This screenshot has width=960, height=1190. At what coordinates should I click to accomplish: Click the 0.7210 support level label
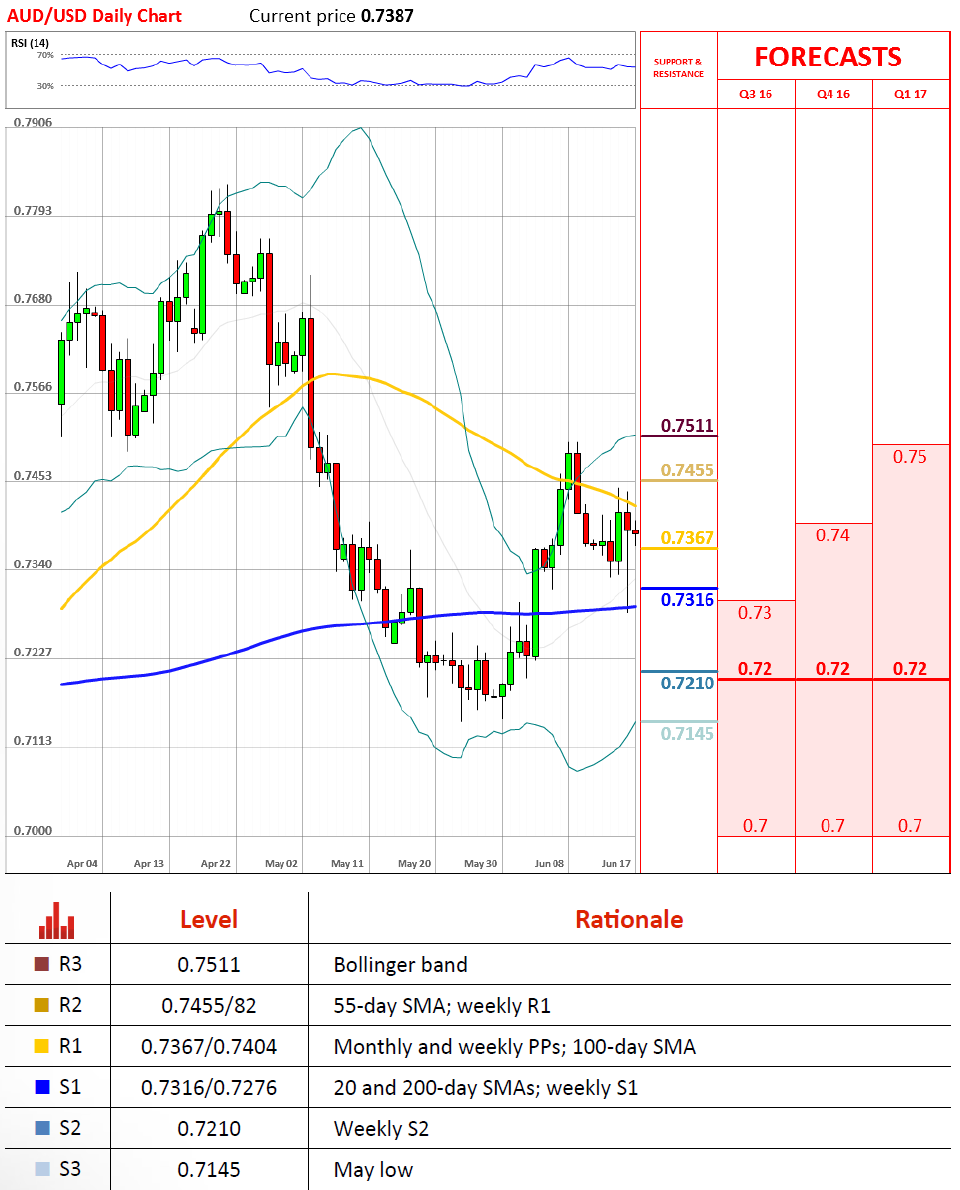687,683
